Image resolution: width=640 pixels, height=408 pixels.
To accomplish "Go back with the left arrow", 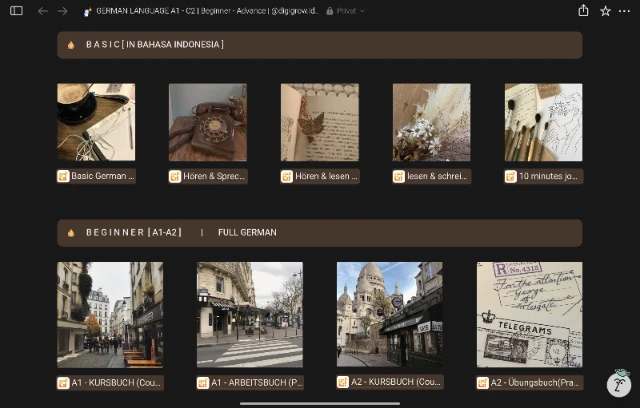I will 42,11.
